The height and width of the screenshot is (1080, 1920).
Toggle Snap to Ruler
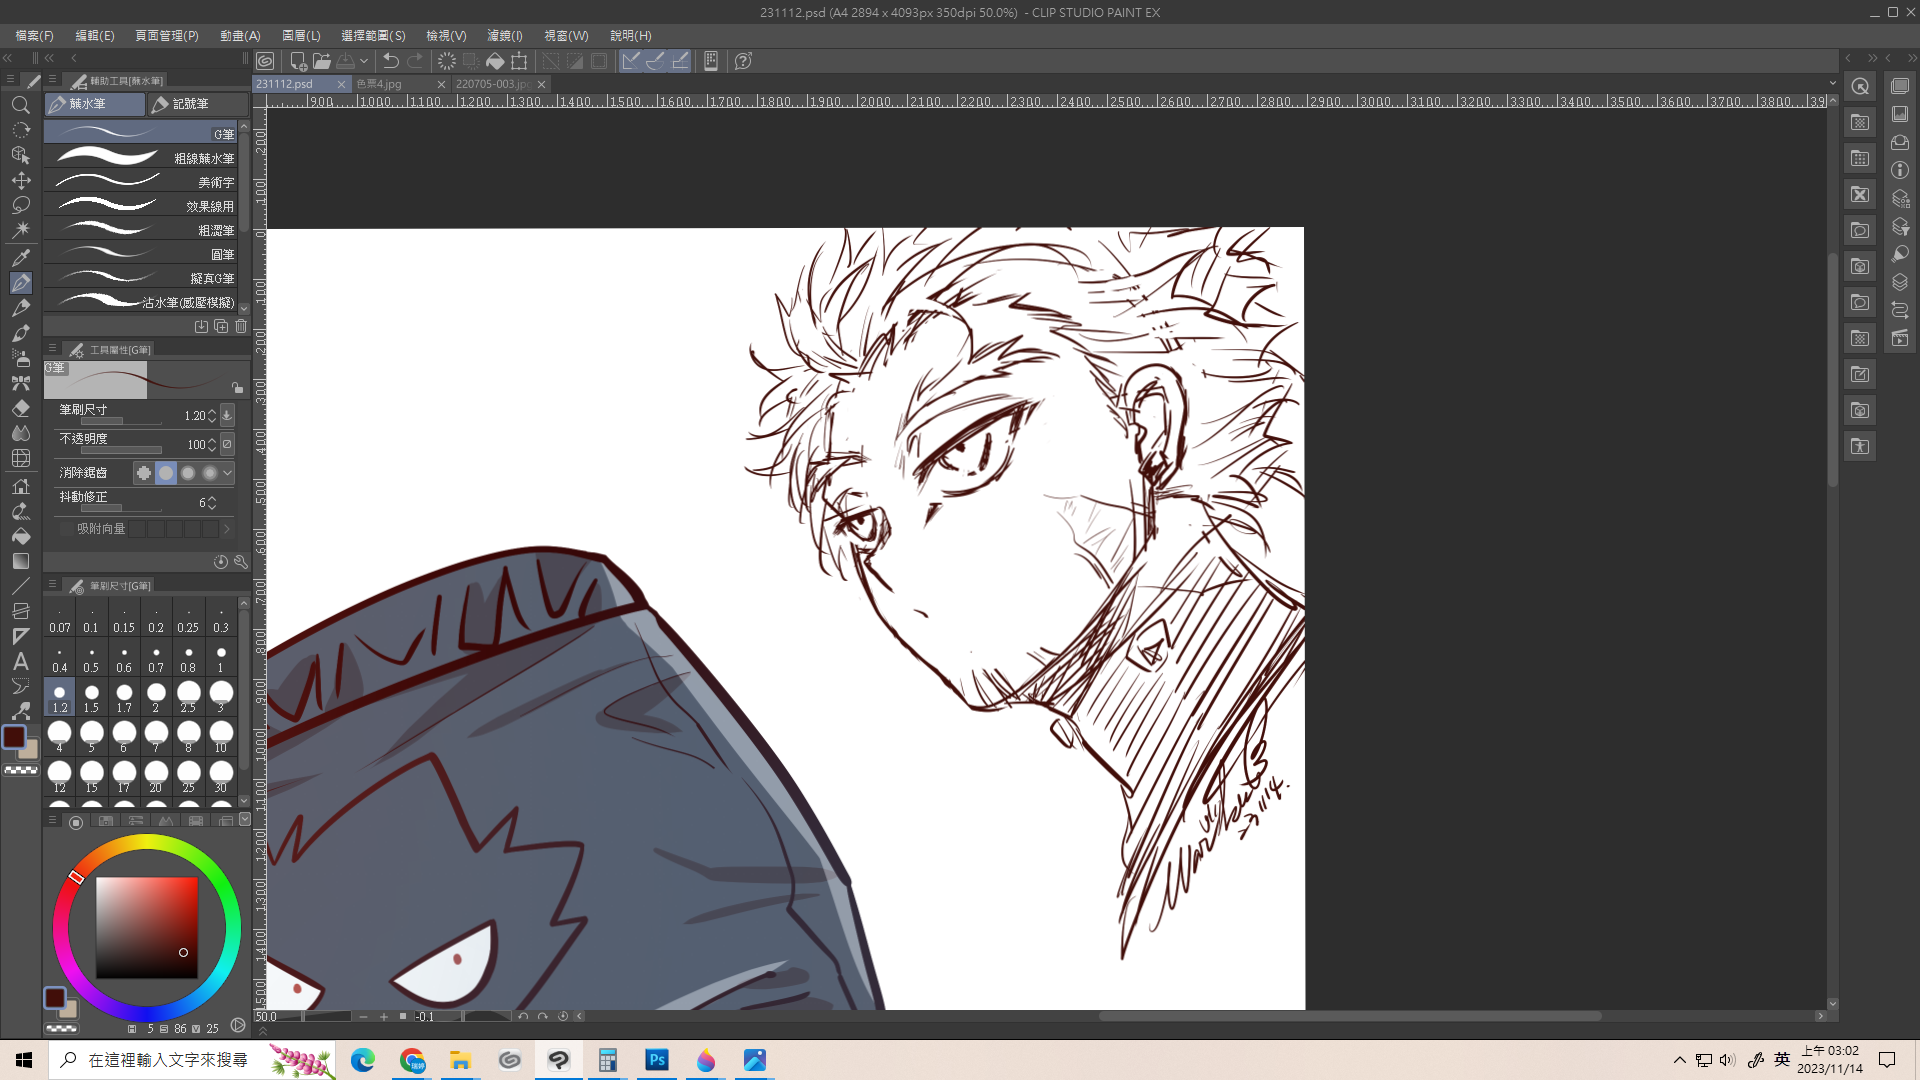631,61
